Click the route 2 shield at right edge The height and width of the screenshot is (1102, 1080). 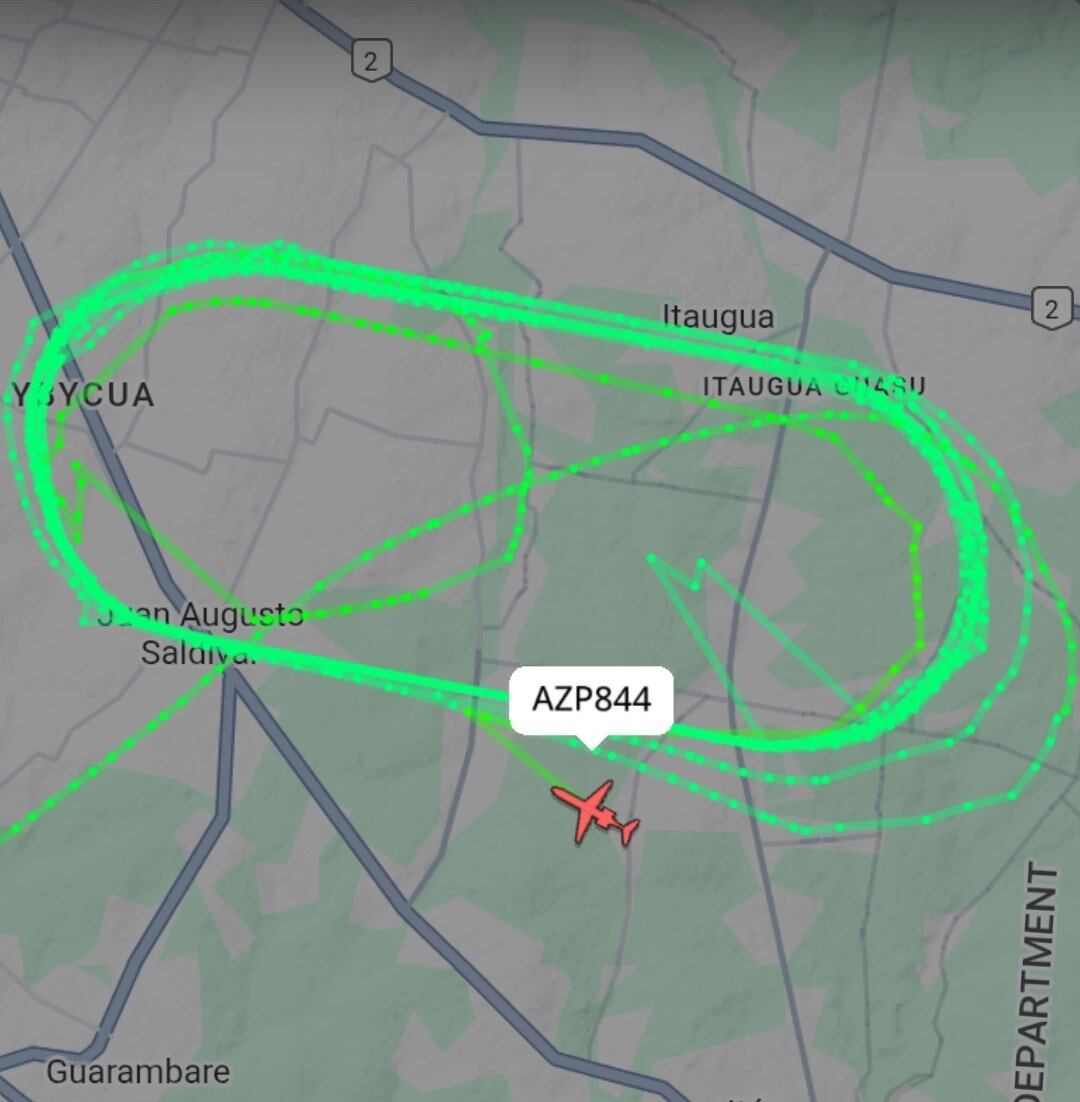pos(1051,308)
